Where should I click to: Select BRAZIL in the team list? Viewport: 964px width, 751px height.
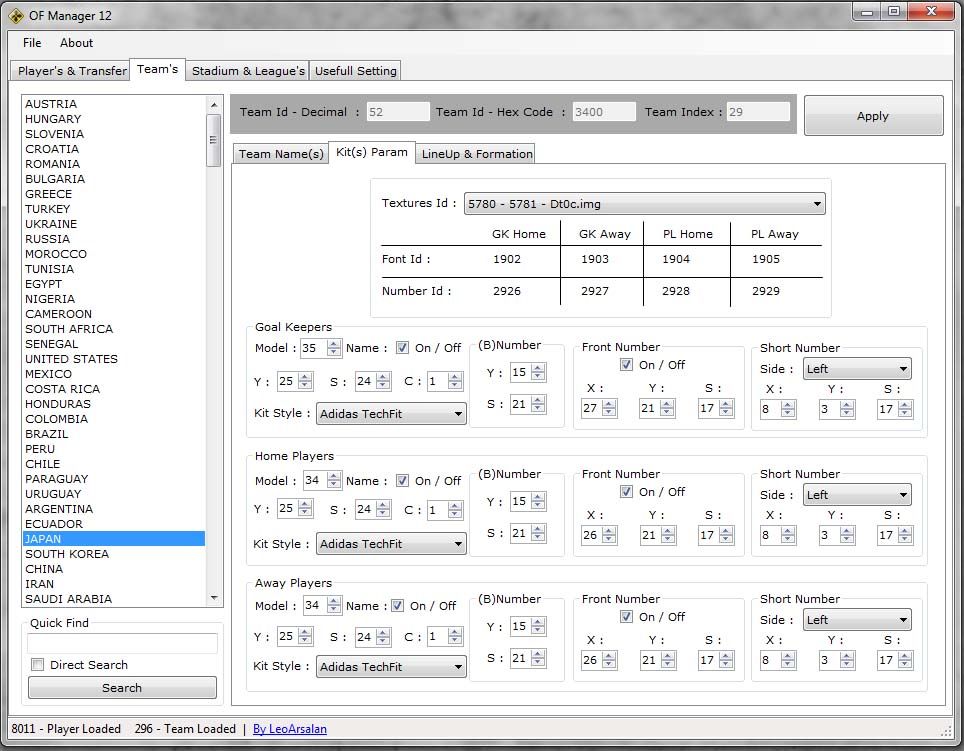point(47,434)
